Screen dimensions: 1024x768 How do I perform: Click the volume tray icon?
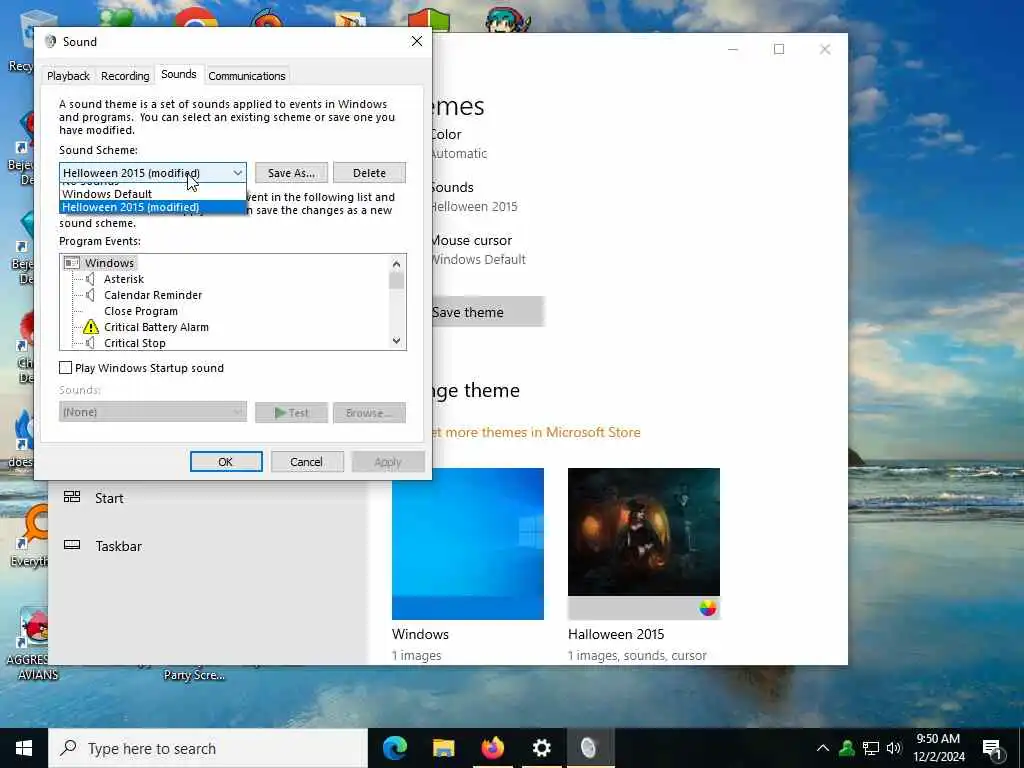click(x=894, y=748)
